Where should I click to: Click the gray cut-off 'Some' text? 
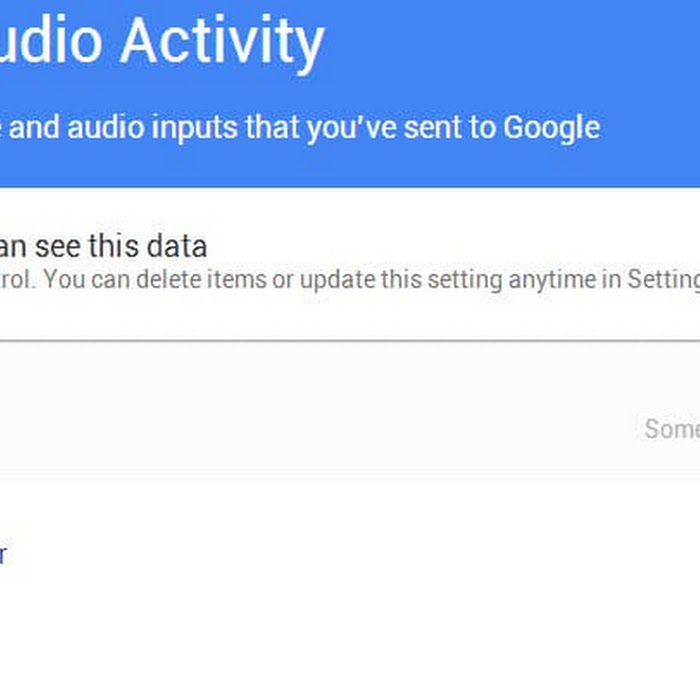click(672, 429)
